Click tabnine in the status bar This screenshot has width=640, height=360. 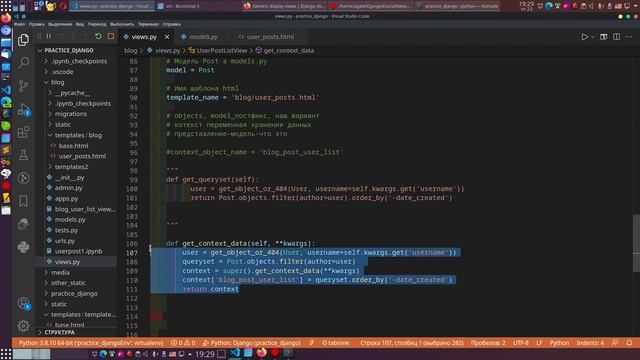point(336,343)
